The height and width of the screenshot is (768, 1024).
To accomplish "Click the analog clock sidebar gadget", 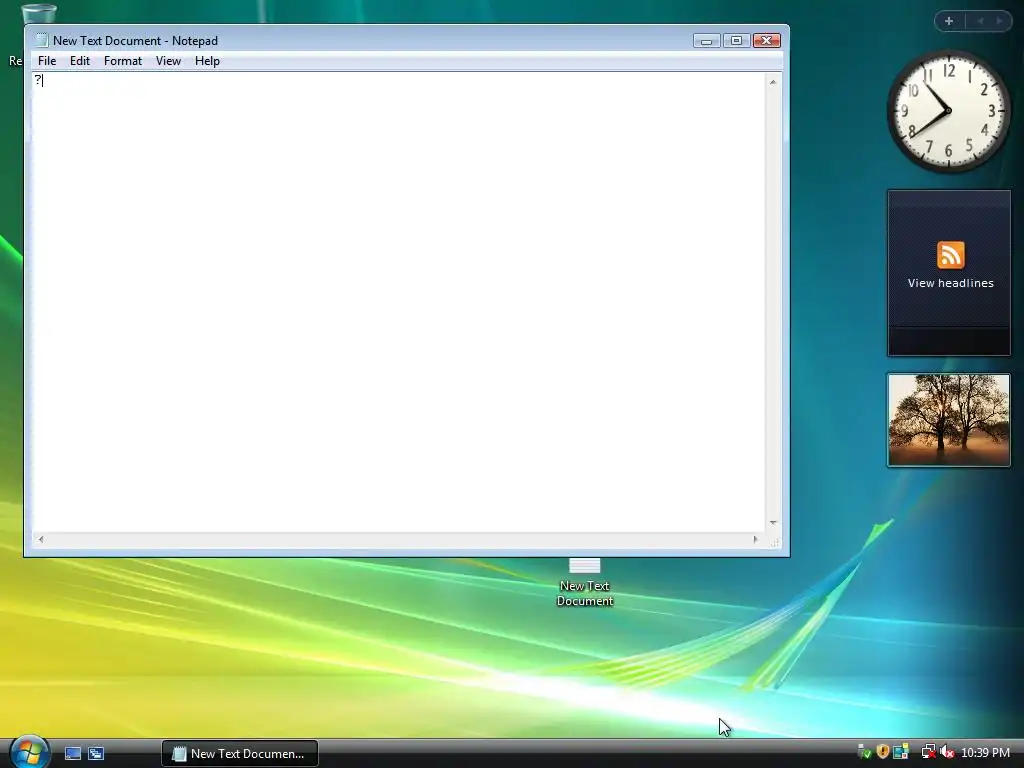I will (x=948, y=111).
